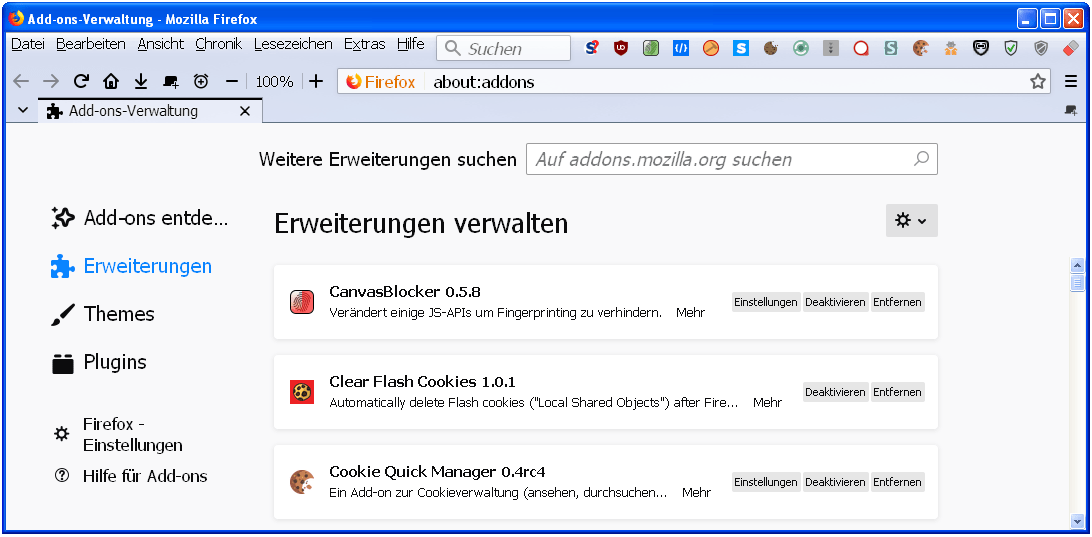Select Erweiterungen in sidebar

click(132, 266)
